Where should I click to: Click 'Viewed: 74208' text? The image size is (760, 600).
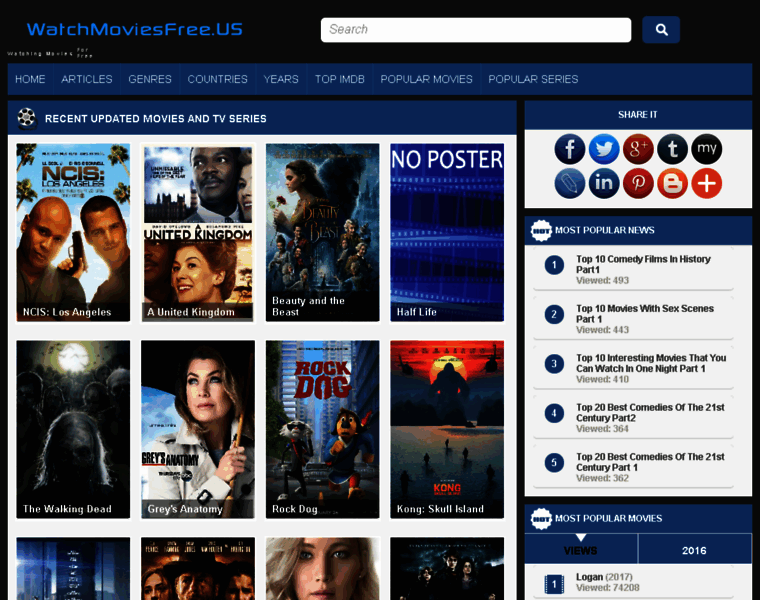click(607, 588)
